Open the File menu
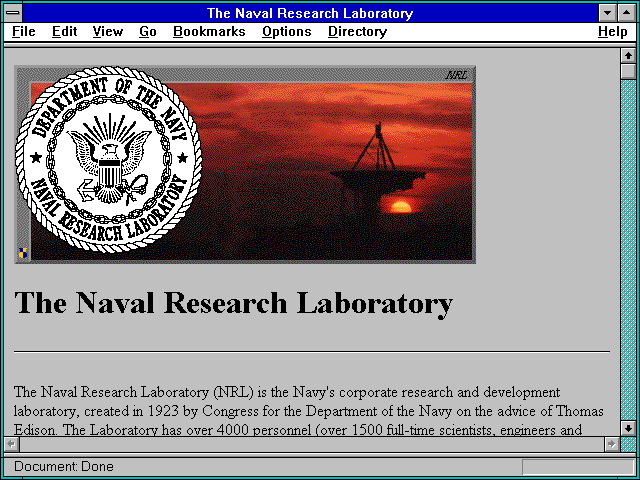The width and height of the screenshot is (640, 480). [x=24, y=32]
